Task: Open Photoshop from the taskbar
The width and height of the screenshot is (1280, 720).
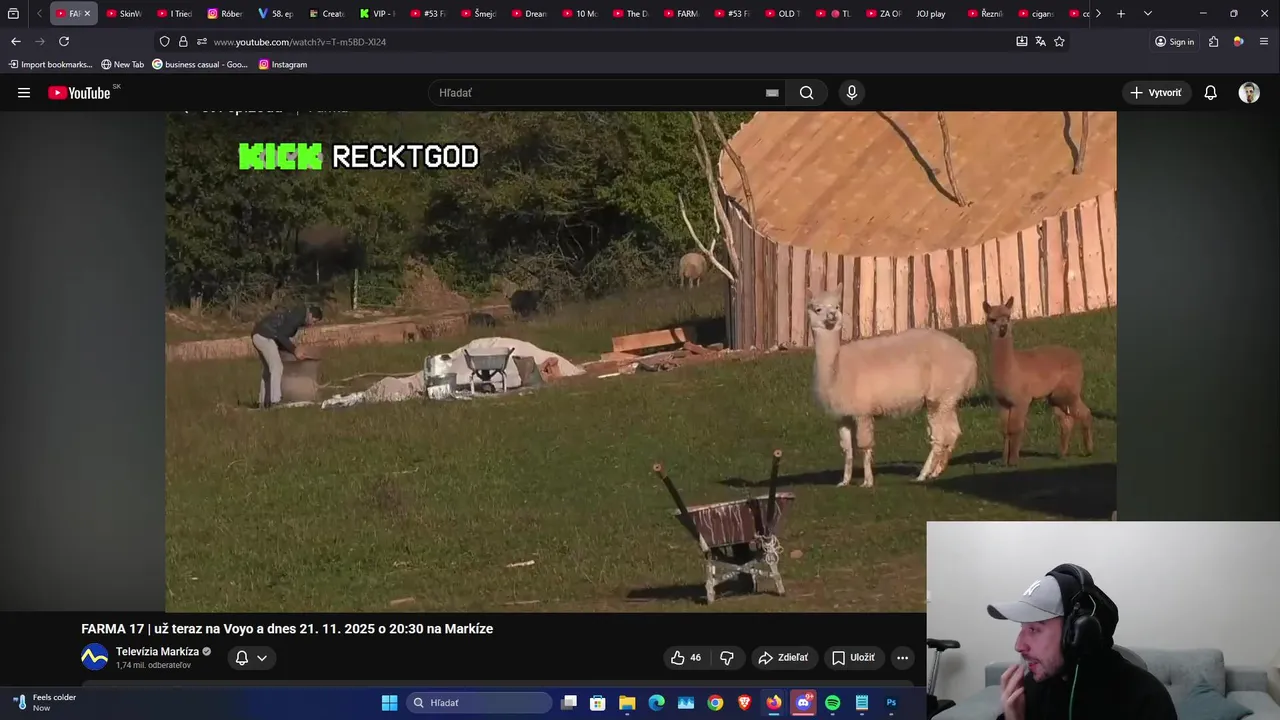Action: [x=891, y=703]
